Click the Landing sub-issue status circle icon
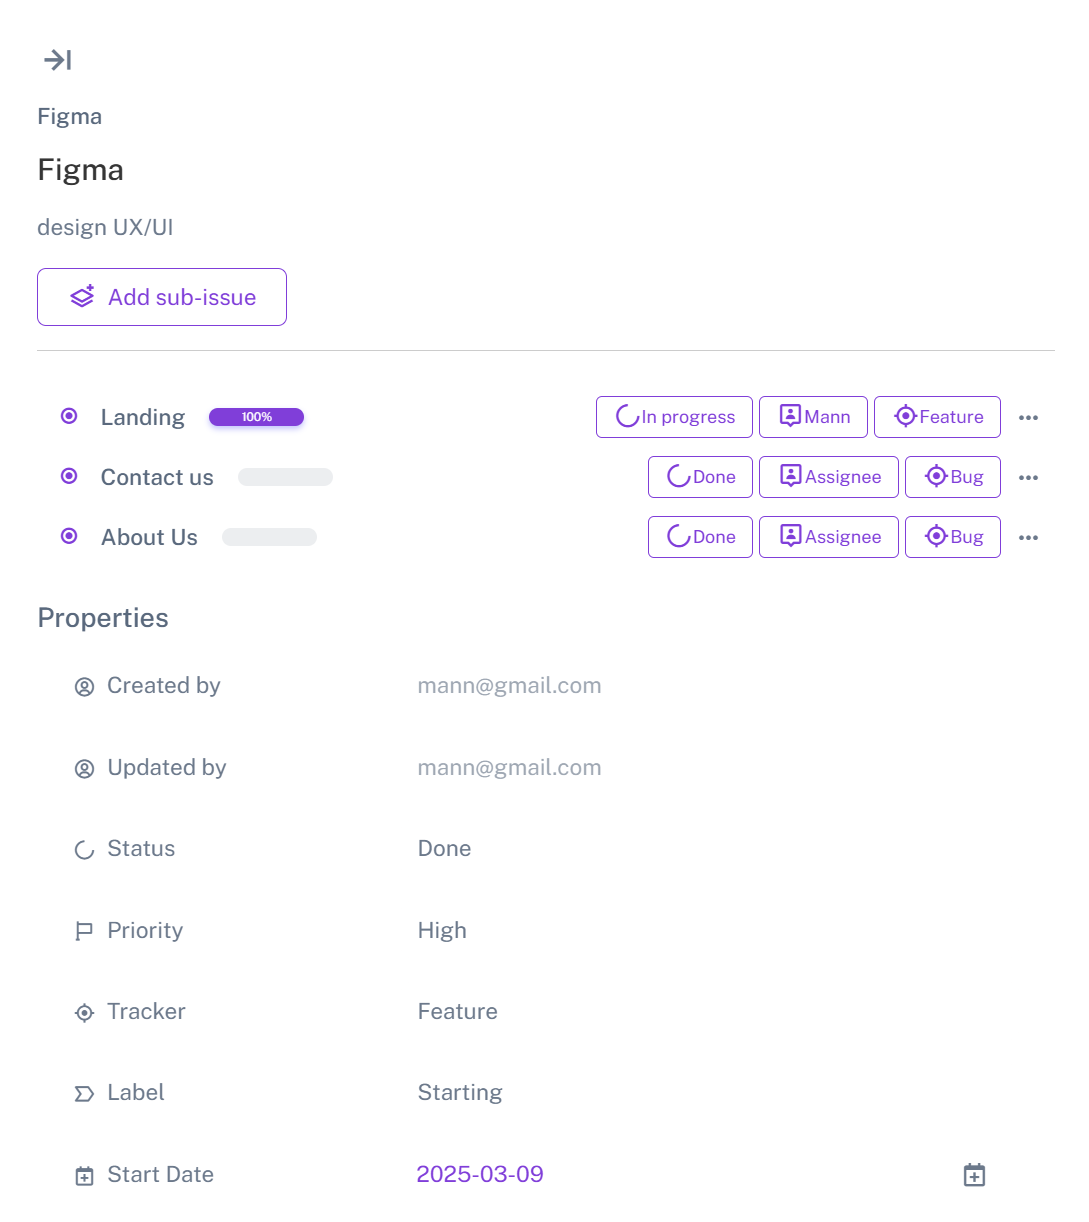Image resolution: width=1089 pixels, height=1222 pixels. [x=69, y=416]
